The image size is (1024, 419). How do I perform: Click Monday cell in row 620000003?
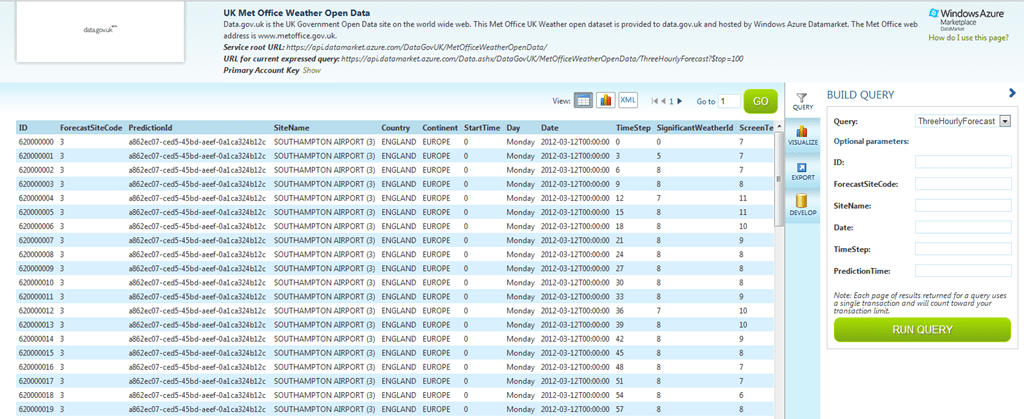pos(520,183)
